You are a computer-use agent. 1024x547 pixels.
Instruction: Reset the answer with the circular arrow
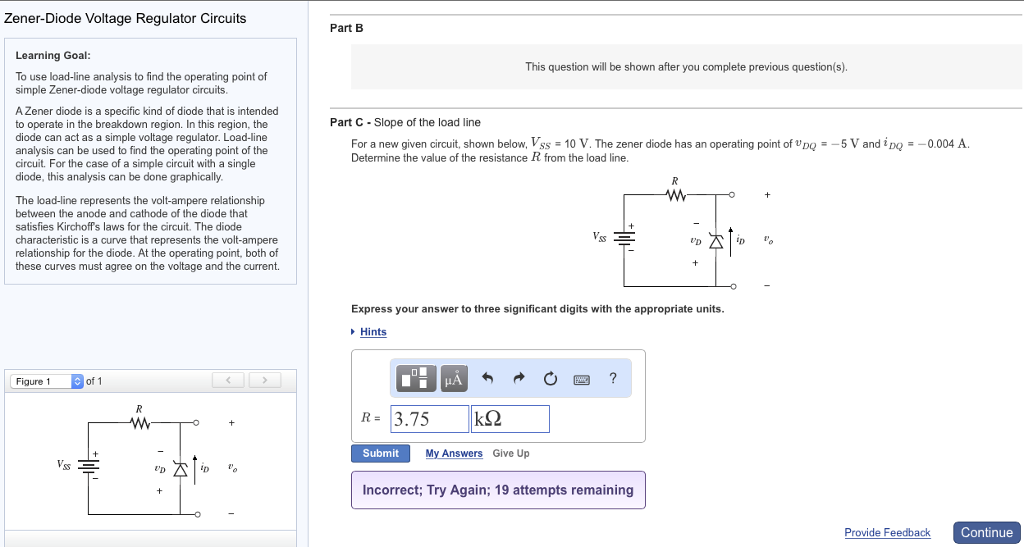[550, 378]
